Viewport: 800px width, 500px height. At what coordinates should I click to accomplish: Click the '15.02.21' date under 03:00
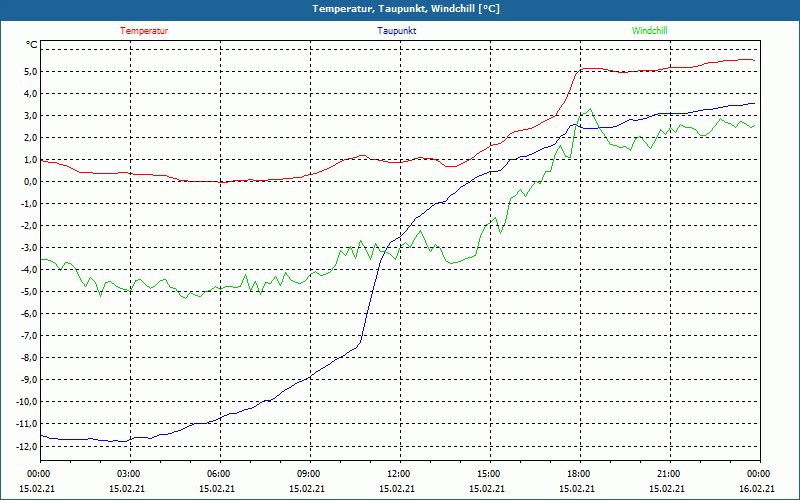pos(127,488)
